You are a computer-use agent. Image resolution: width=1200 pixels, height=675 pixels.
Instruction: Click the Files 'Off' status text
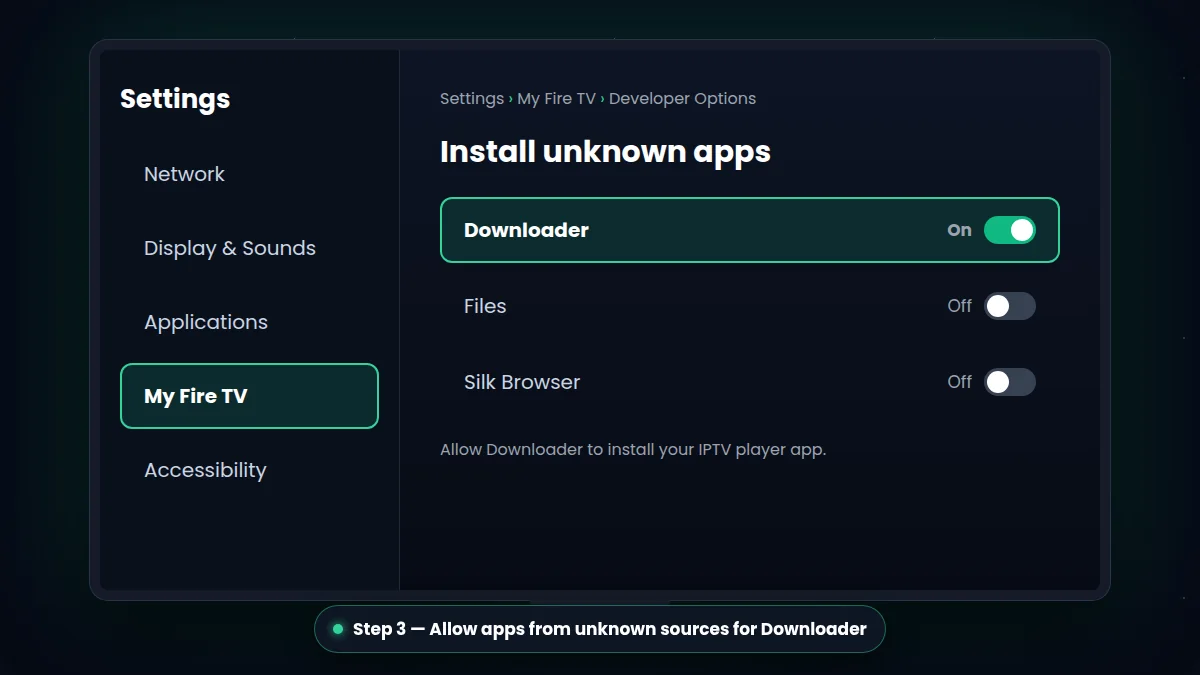959,306
